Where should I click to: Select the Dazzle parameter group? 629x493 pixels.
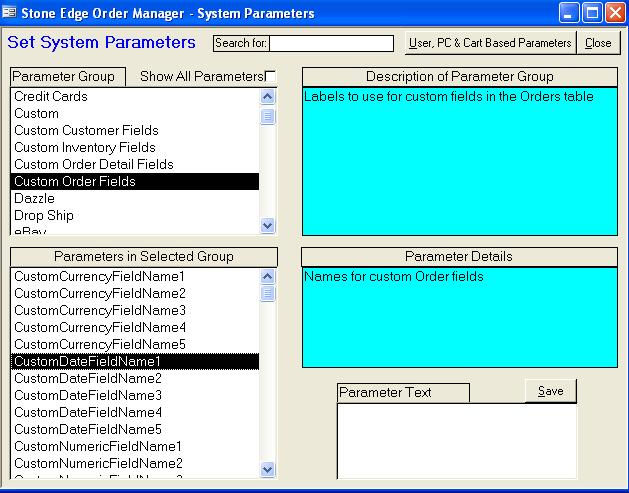(135, 199)
